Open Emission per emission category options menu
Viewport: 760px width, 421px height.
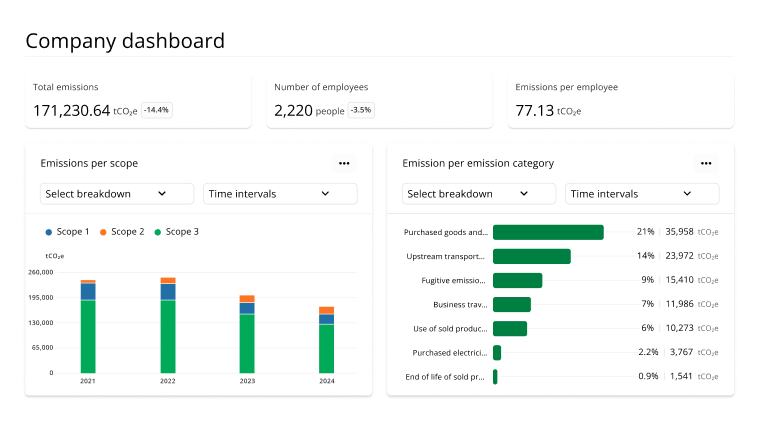[x=706, y=163]
